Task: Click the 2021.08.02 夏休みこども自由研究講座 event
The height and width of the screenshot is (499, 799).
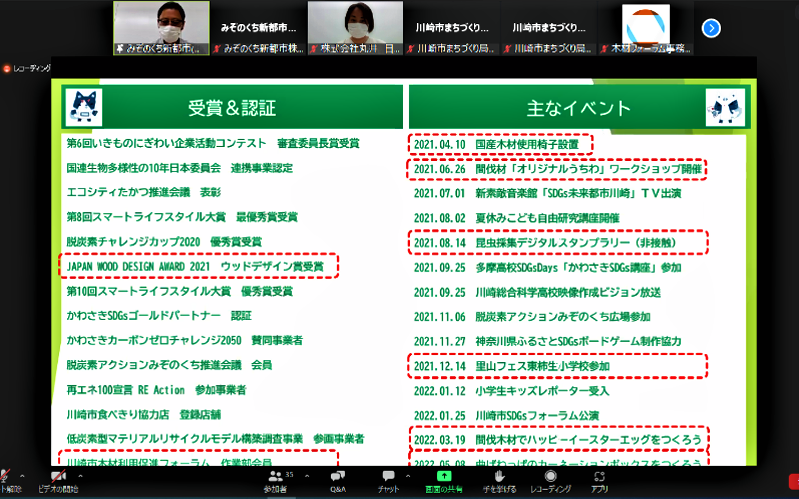Action: tap(516, 218)
